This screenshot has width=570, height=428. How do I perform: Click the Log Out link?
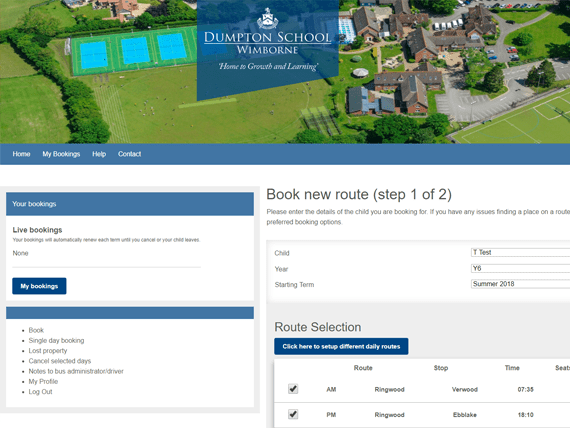[40, 392]
